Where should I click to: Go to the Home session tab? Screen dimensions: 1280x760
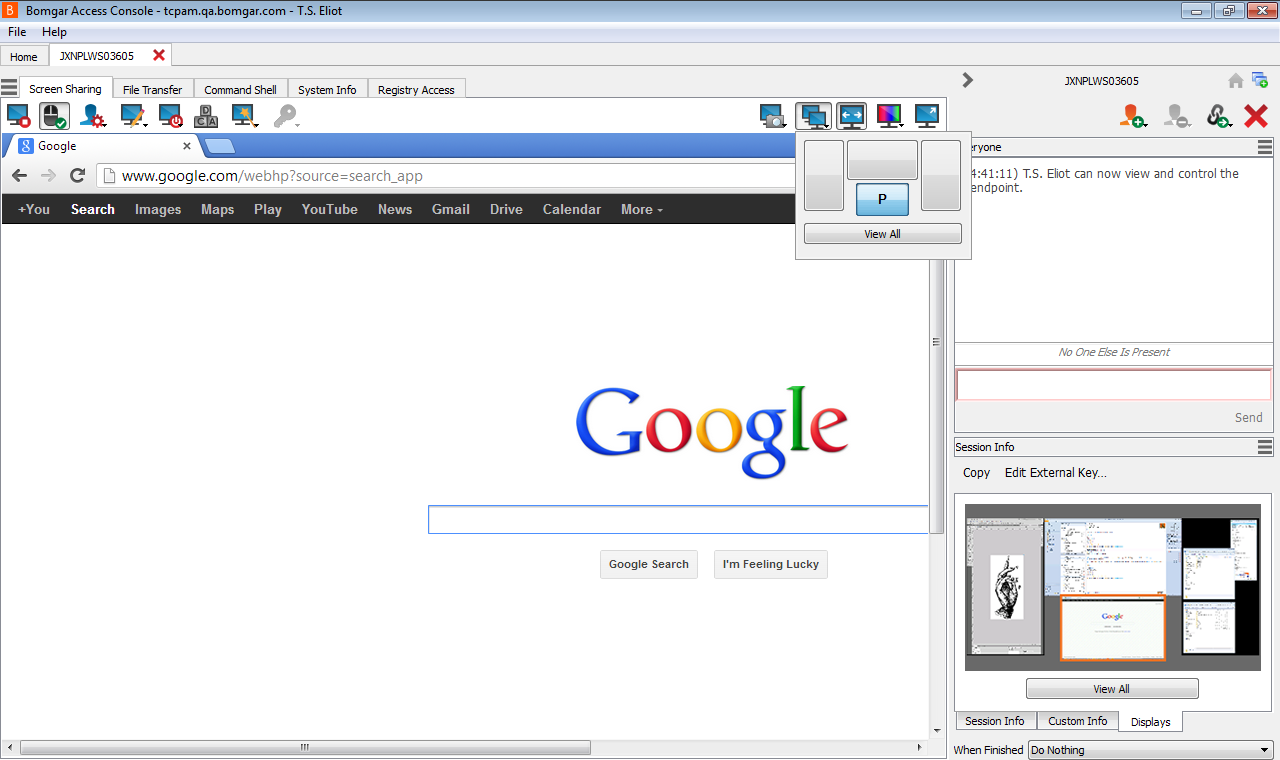click(24, 56)
